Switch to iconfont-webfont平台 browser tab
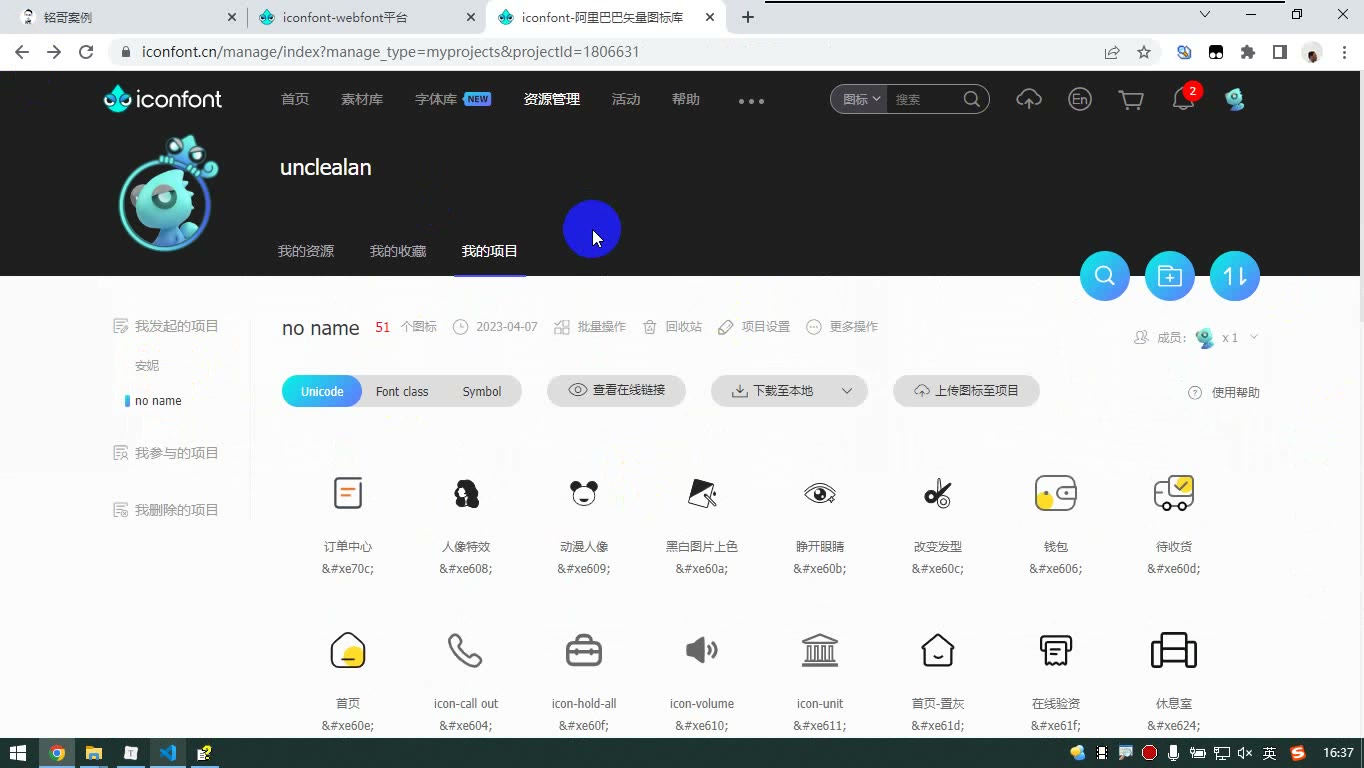This screenshot has height=768, width=1364. pyautogui.click(x=367, y=17)
